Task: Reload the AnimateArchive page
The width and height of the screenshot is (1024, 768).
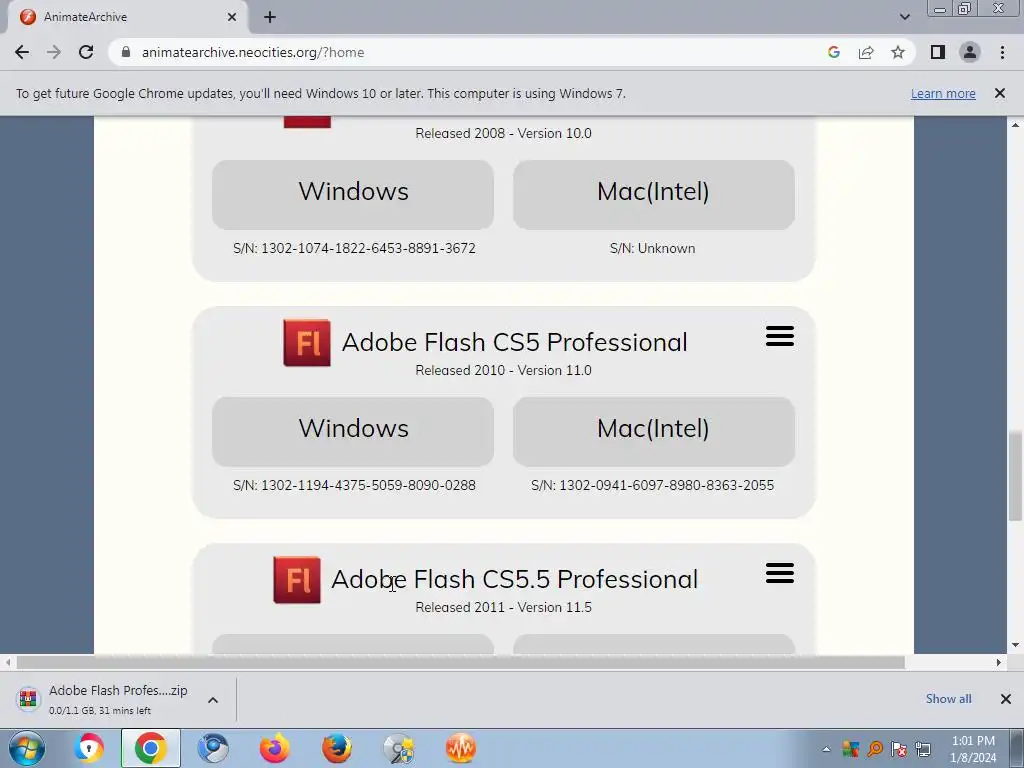Action: point(86,52)
